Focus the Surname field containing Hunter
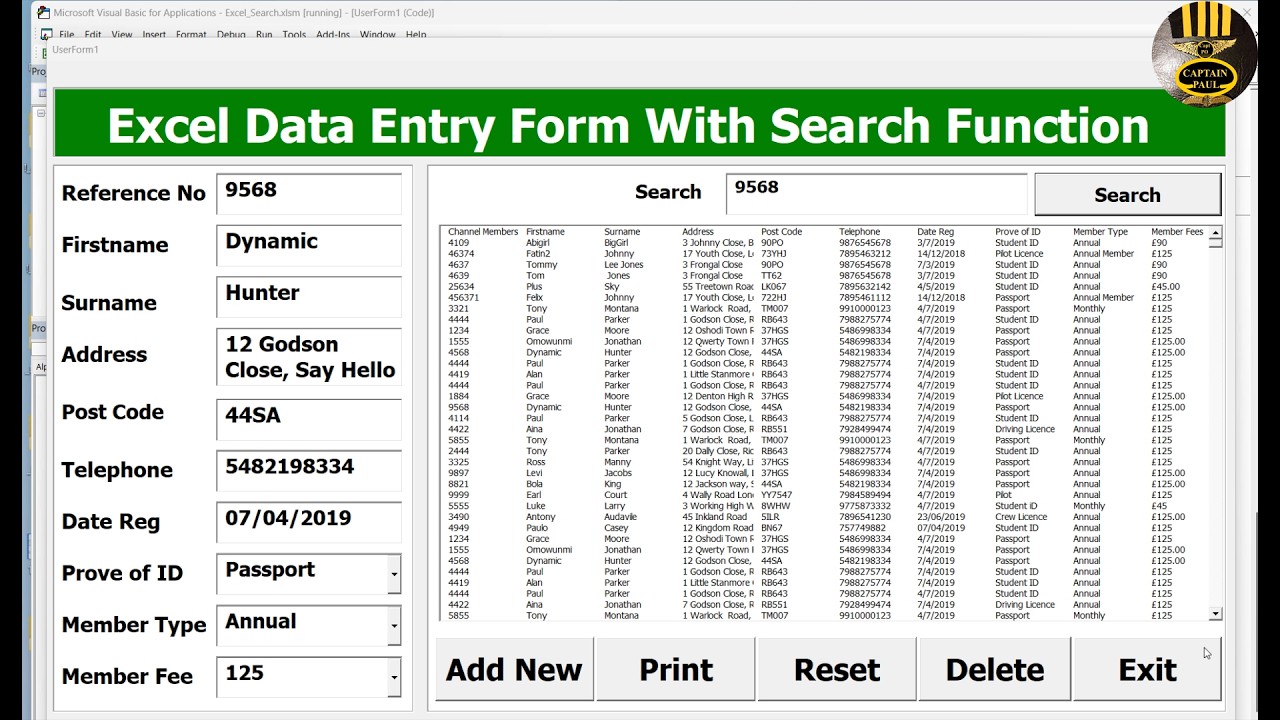The image size is (1280, 720). coord(309,297)
